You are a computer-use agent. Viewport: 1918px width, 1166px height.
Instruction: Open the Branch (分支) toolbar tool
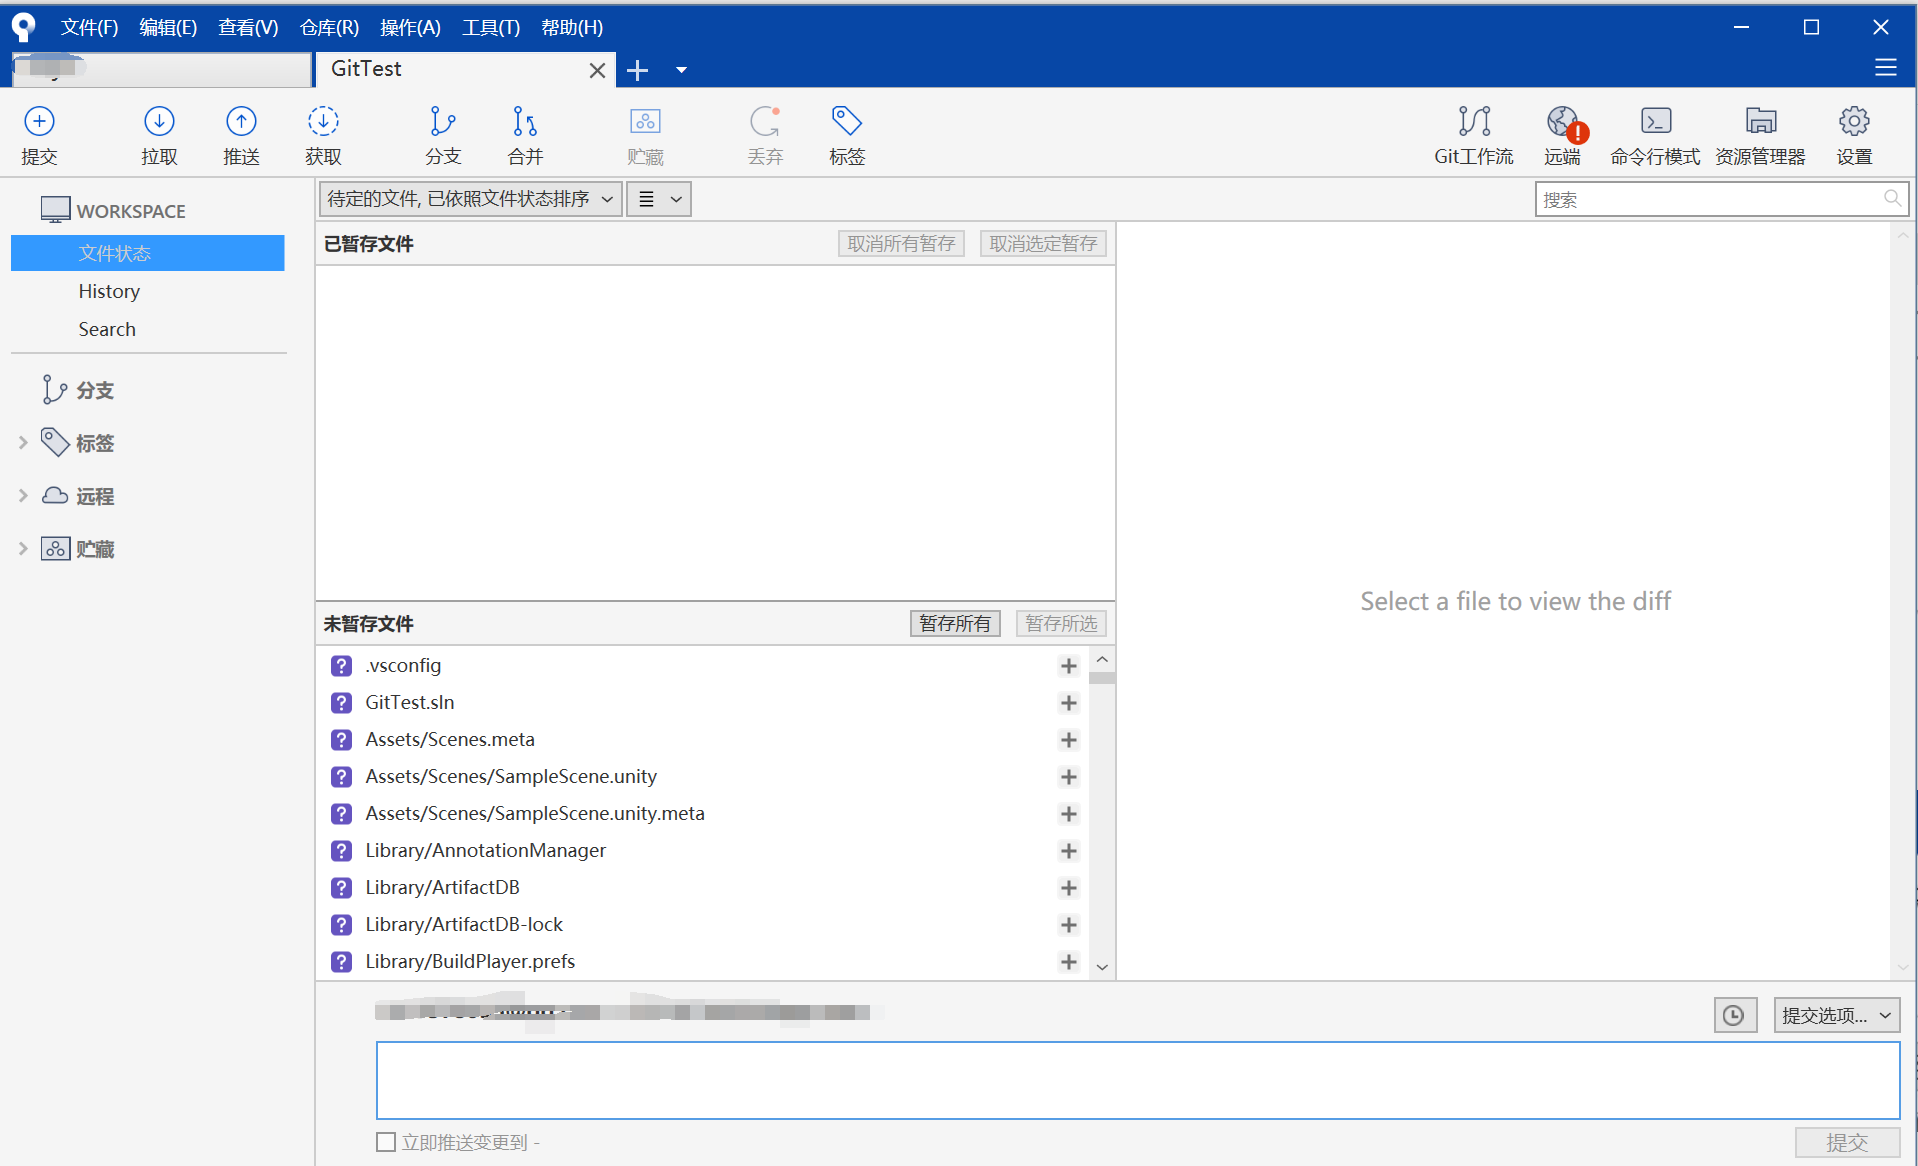click(x=443, y=134)
